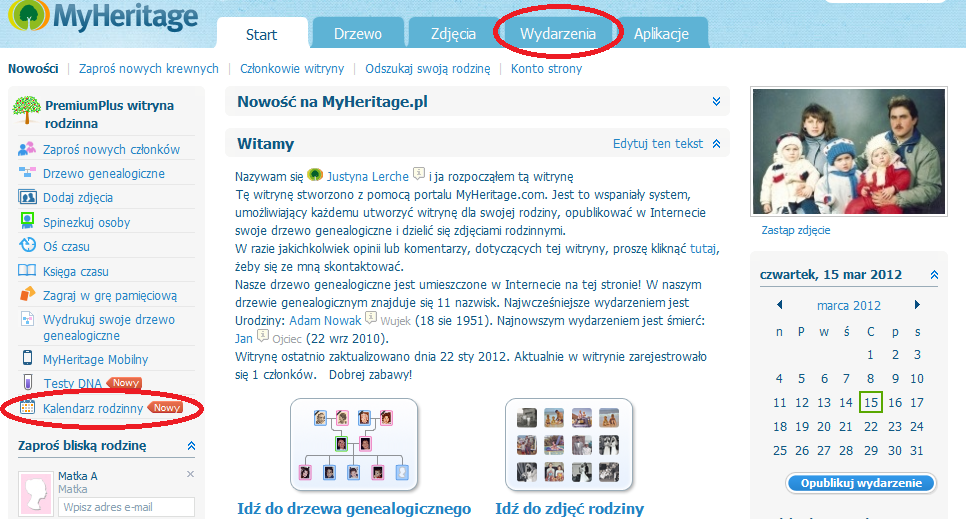Open Zagraj w grę pamięciową link
The height and width of the screenshot is (519, 966).
tap(110, 296)
